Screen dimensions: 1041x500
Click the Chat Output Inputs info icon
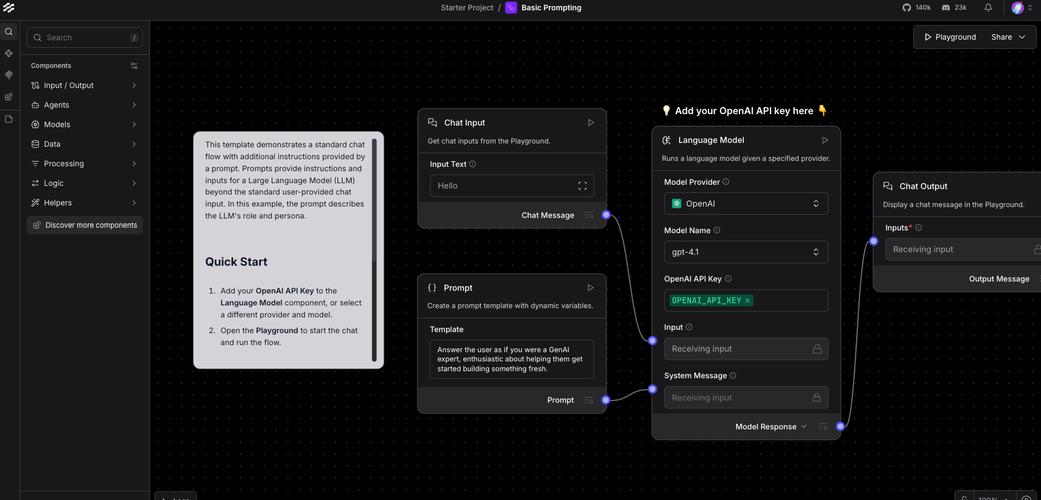pyautogui.click(x=918, y=228)
